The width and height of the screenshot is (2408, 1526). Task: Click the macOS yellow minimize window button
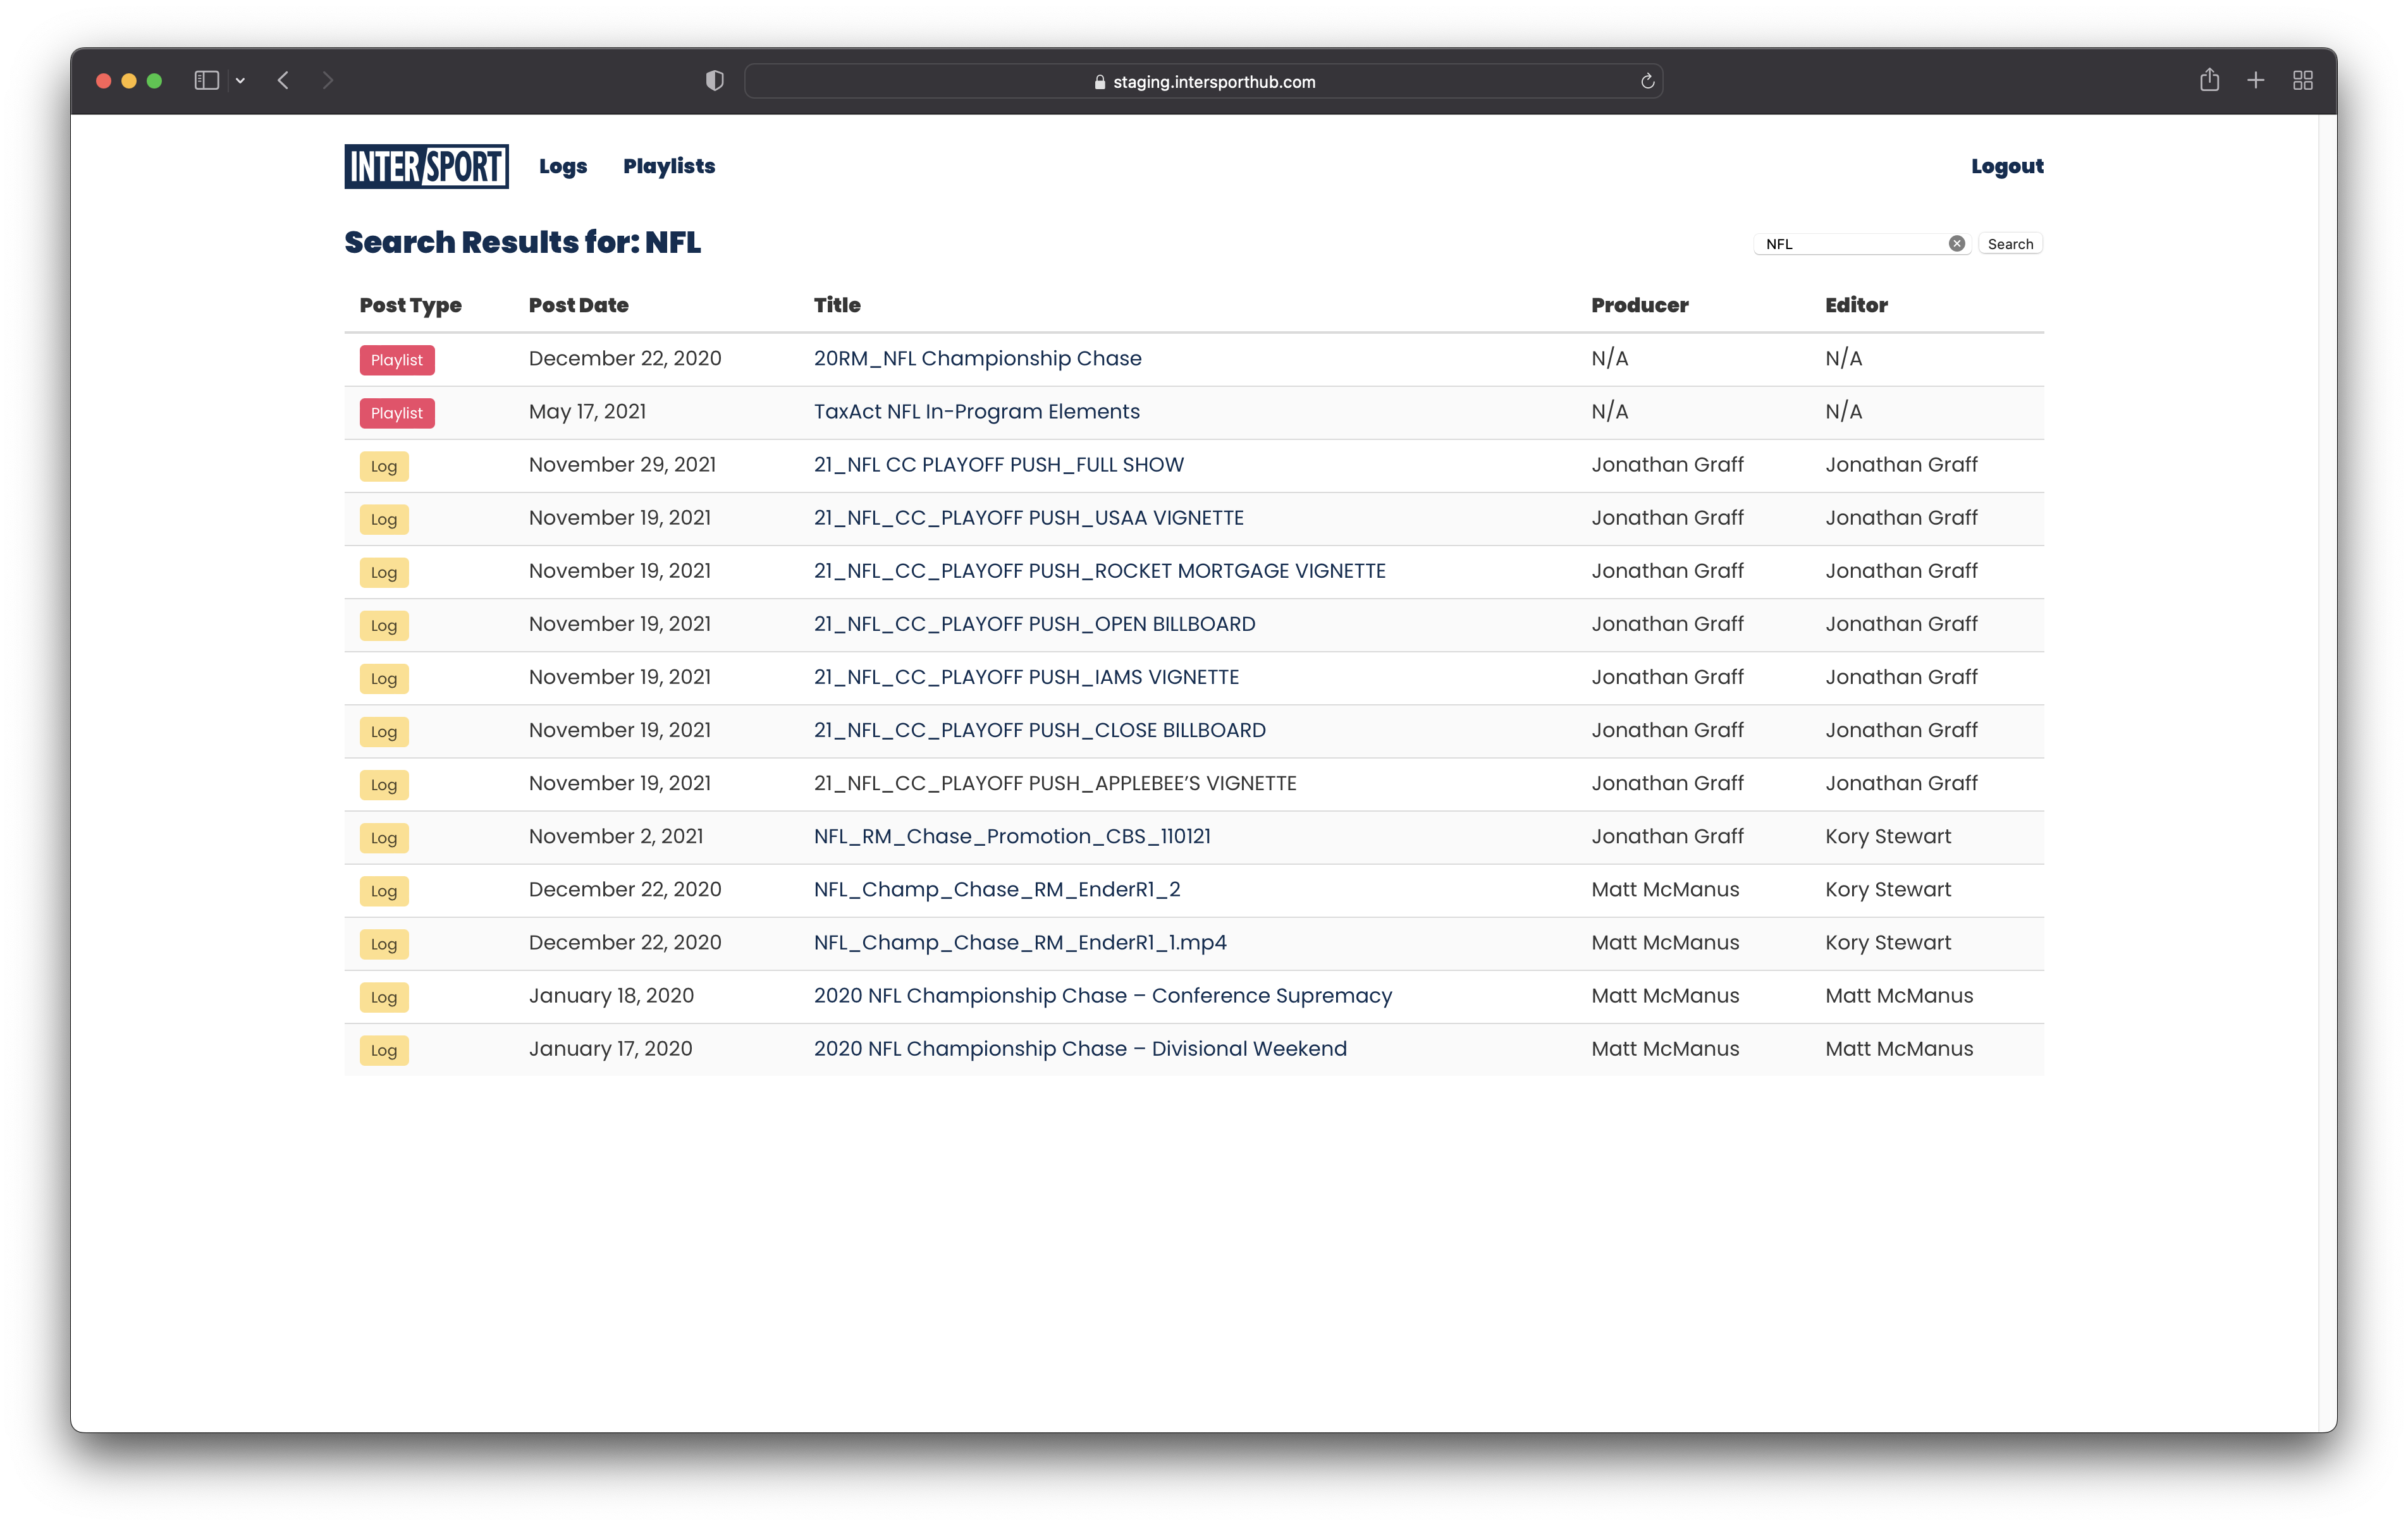click(129, 81)
